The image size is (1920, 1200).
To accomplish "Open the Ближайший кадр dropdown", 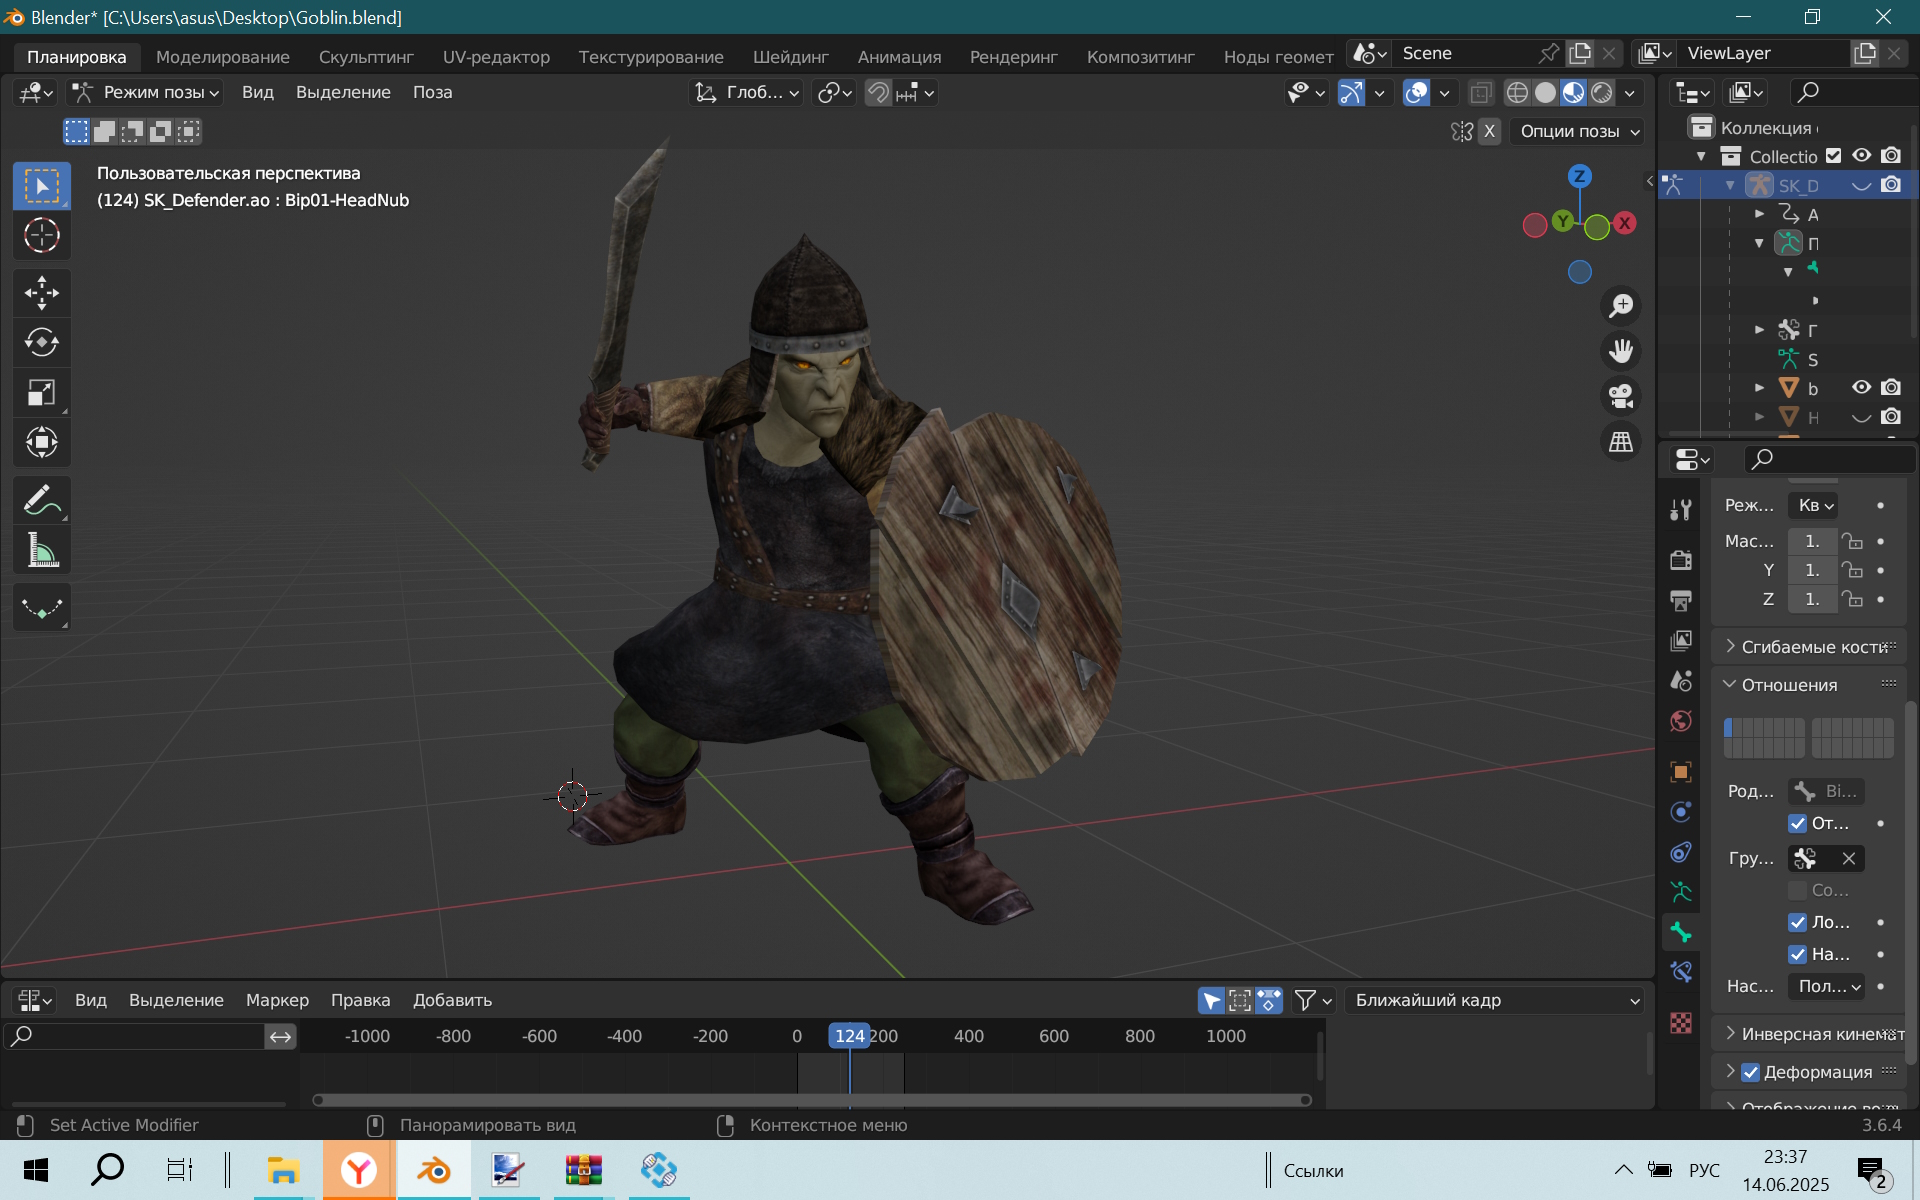I will tap(1494, 1000).
